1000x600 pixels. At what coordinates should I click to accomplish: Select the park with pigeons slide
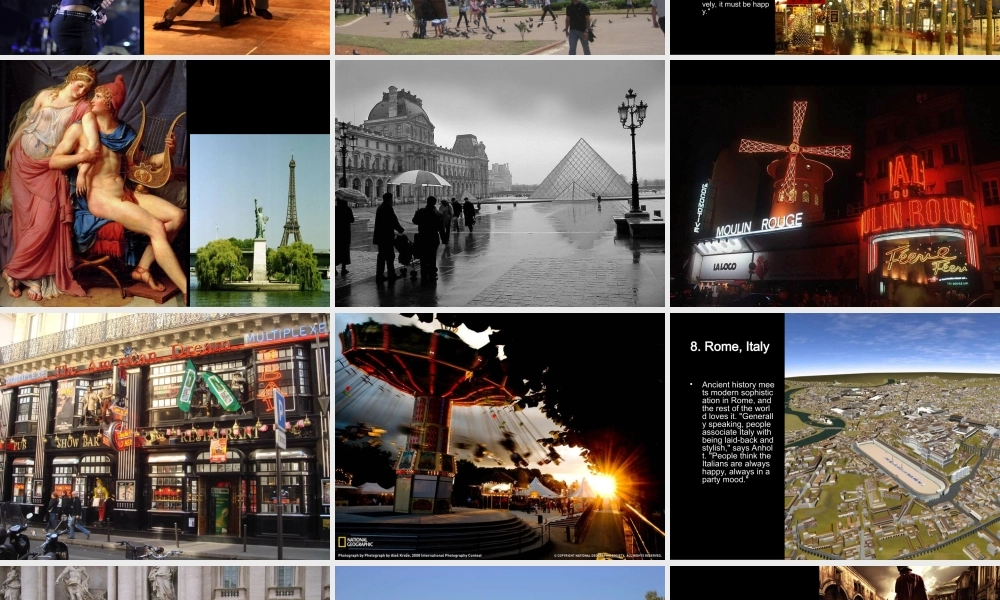pos(499,26)
